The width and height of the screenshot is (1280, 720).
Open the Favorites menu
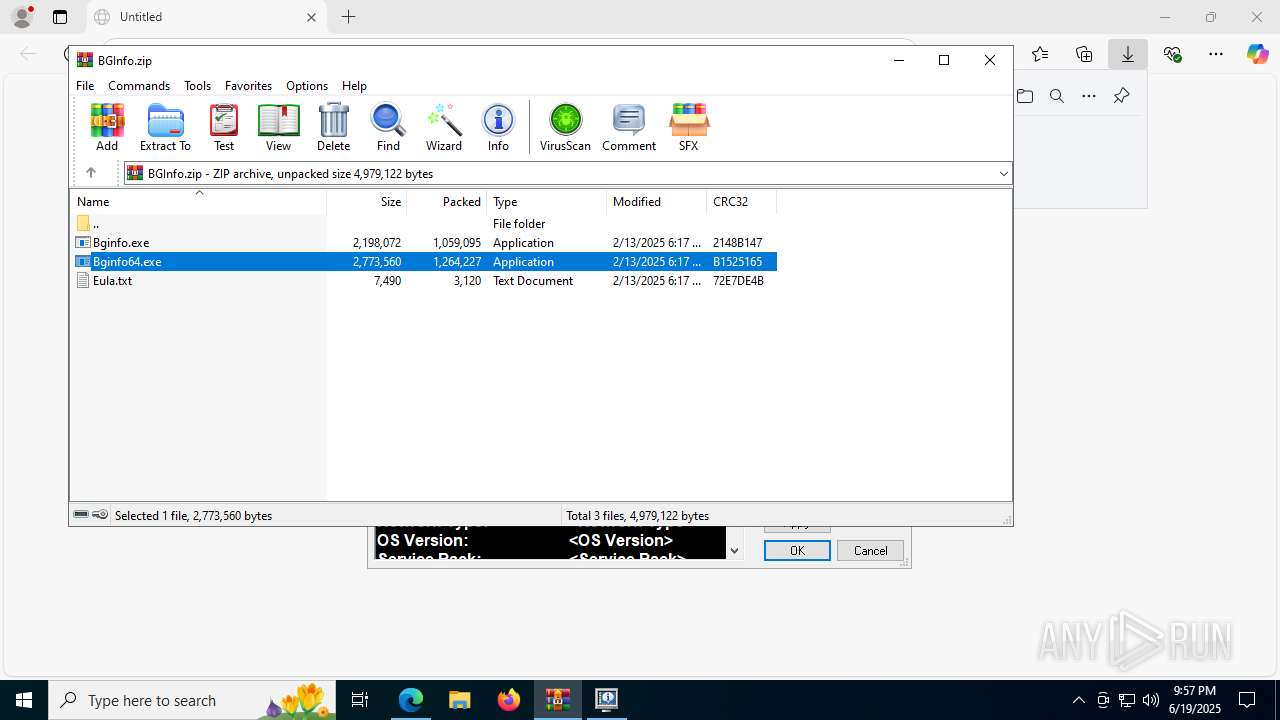click(x=248, y=86)
